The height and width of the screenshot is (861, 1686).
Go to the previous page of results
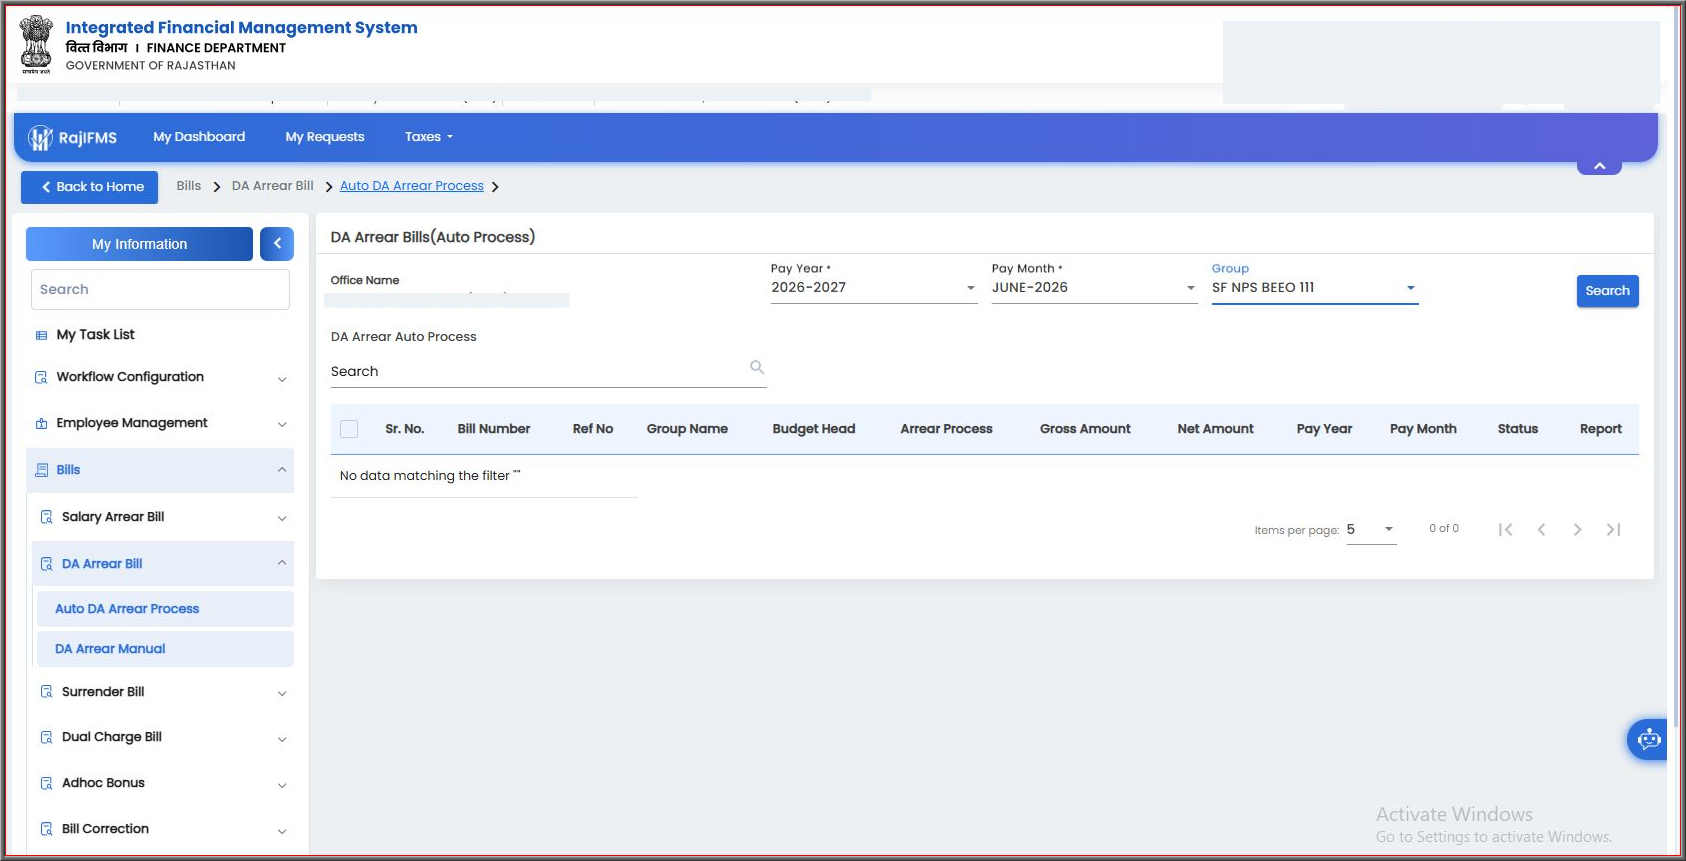pos(1541,530)
